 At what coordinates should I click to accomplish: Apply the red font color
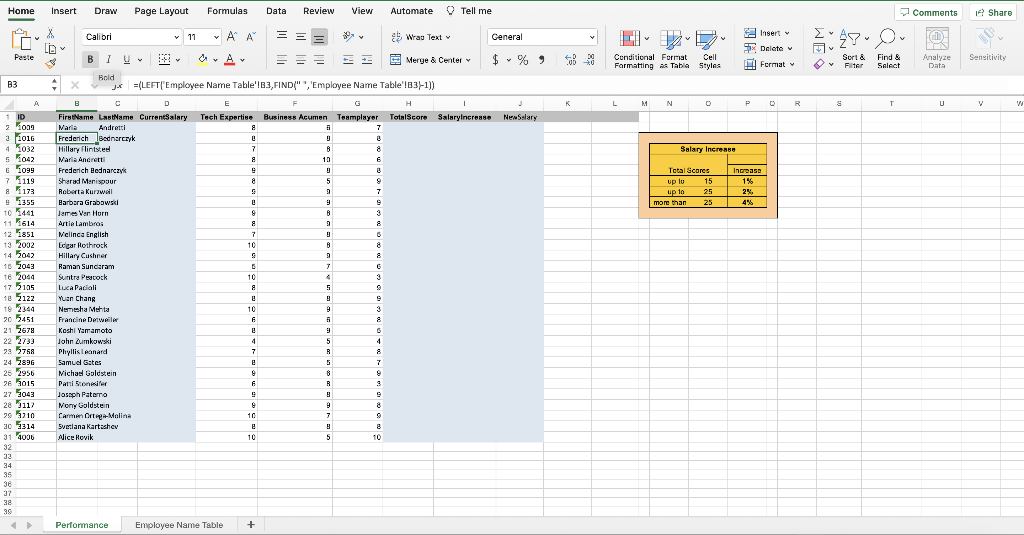[229, 59]
